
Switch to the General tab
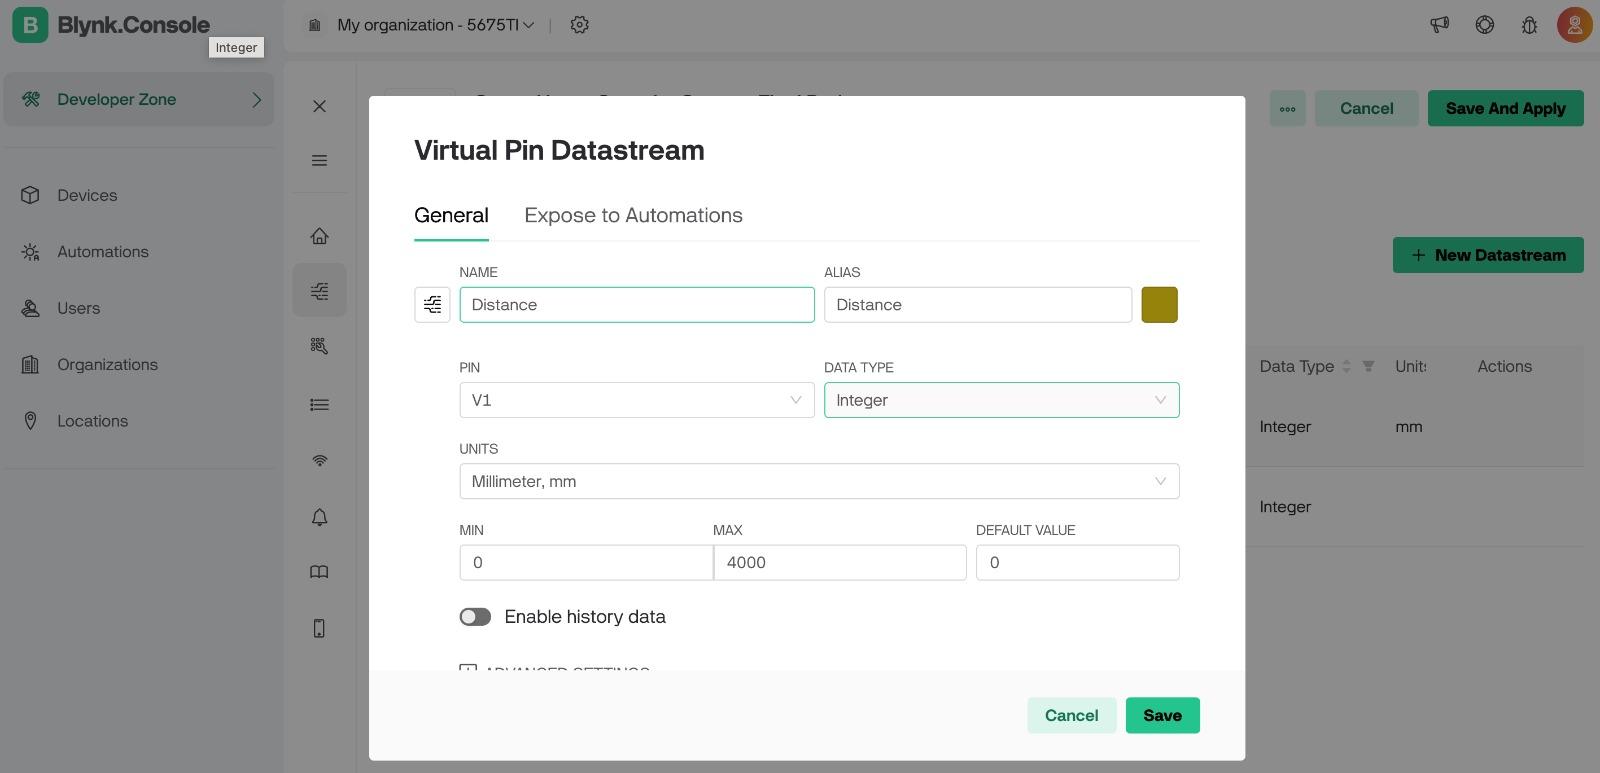coord(451,215)
